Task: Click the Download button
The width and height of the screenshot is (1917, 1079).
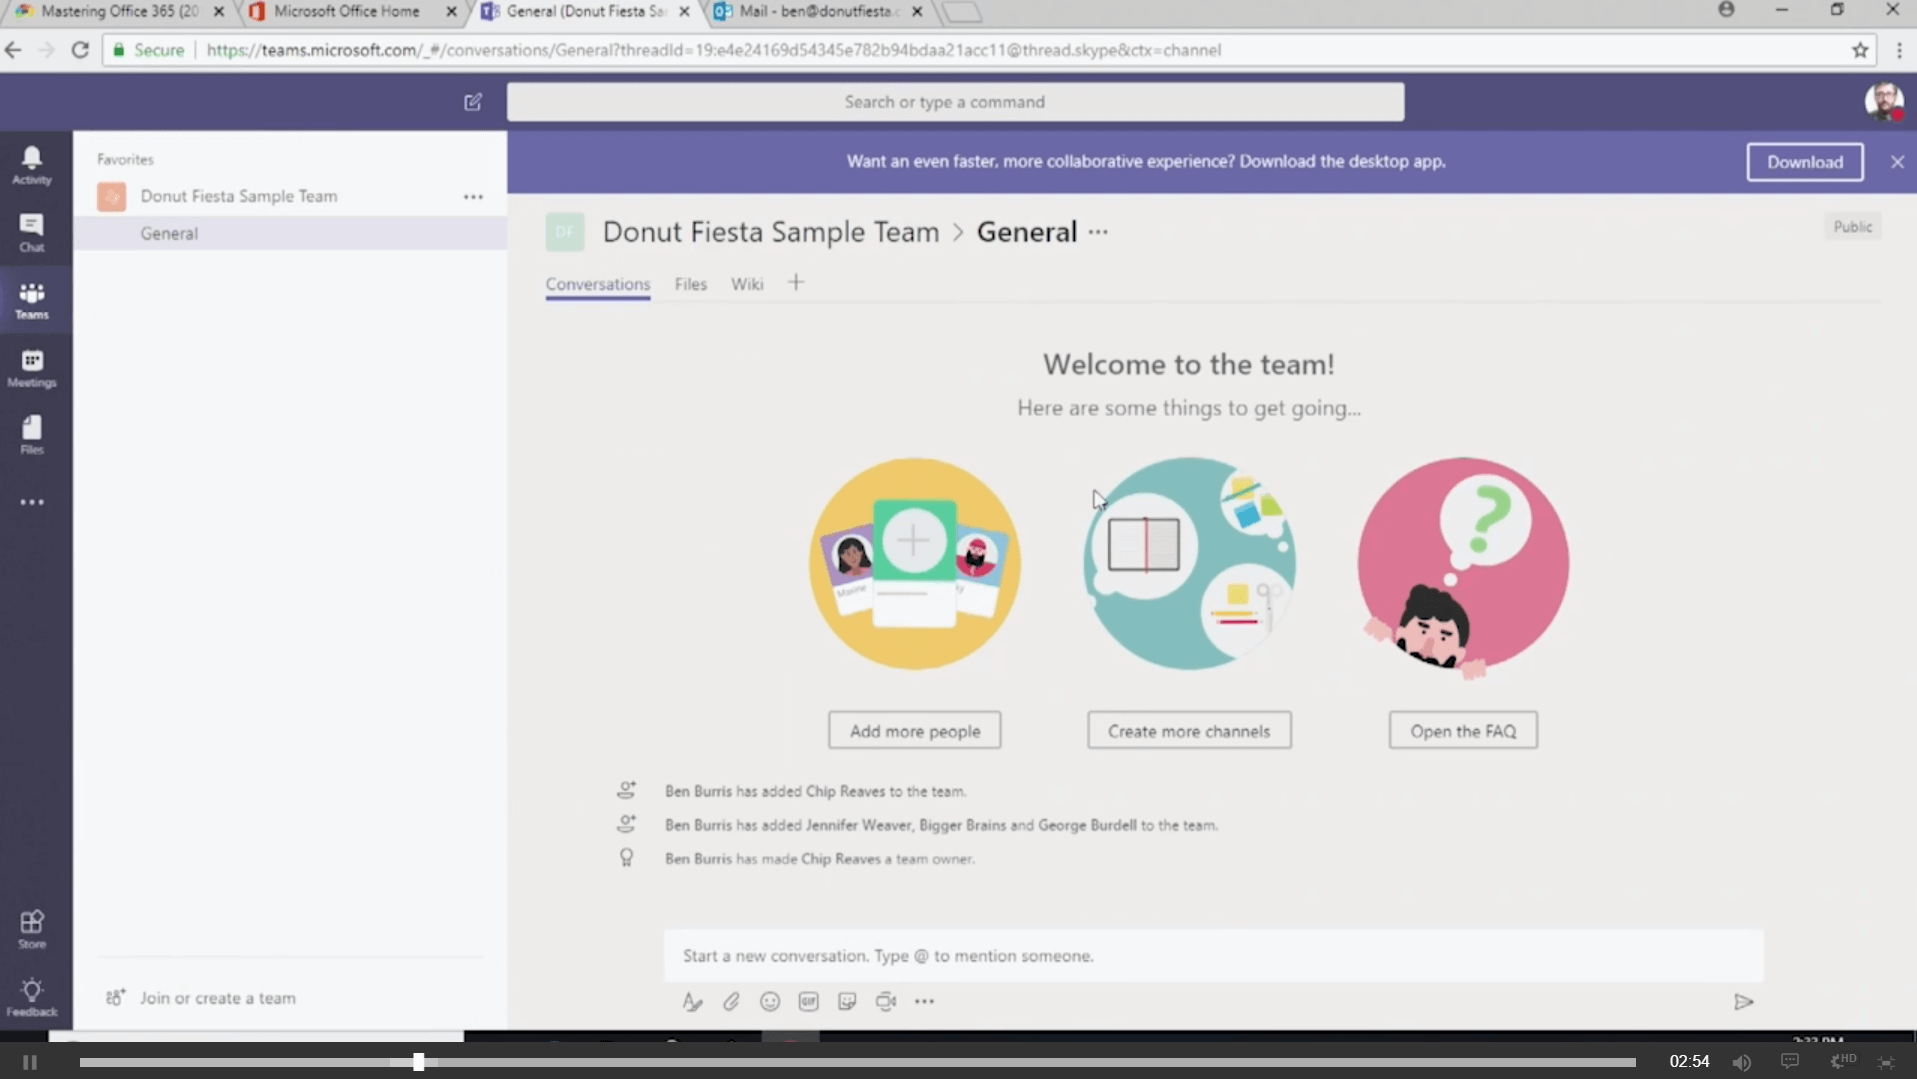Action: coord(1804,162)
